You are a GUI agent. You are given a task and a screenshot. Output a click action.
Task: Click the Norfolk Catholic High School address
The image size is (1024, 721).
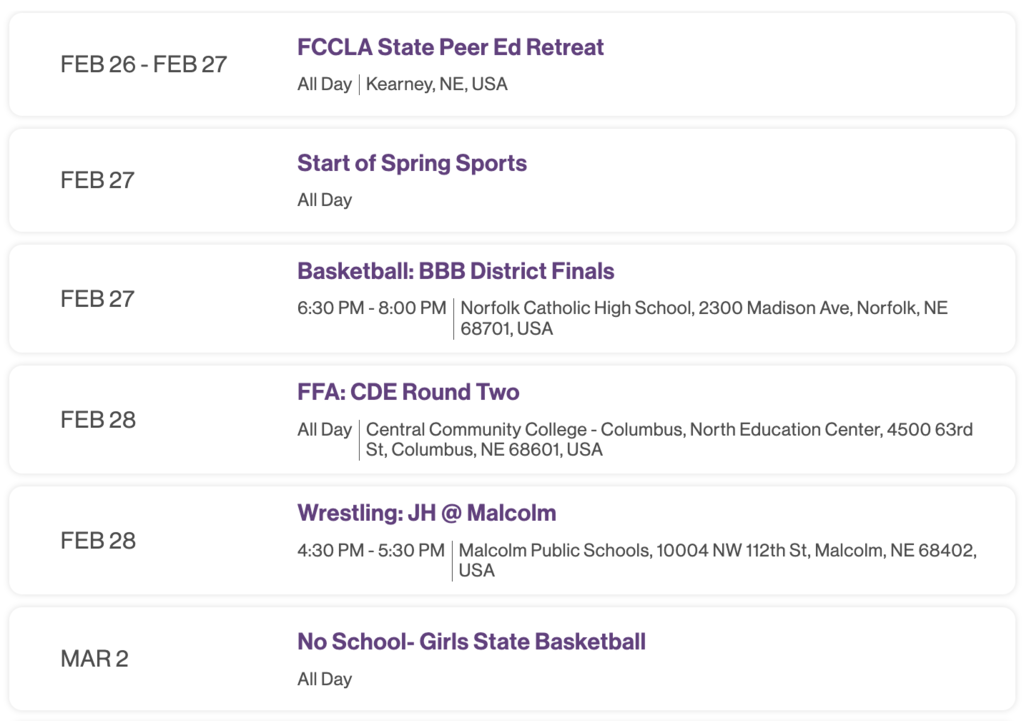[704, 318]
